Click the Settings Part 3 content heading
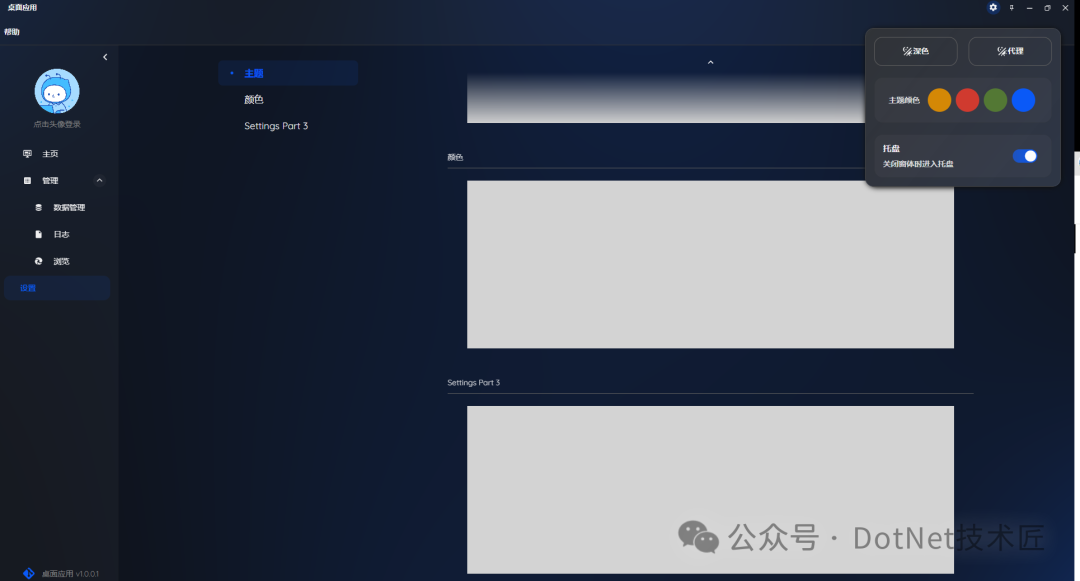Screen dimensions: 1080x581 click(x=473, y=382)
